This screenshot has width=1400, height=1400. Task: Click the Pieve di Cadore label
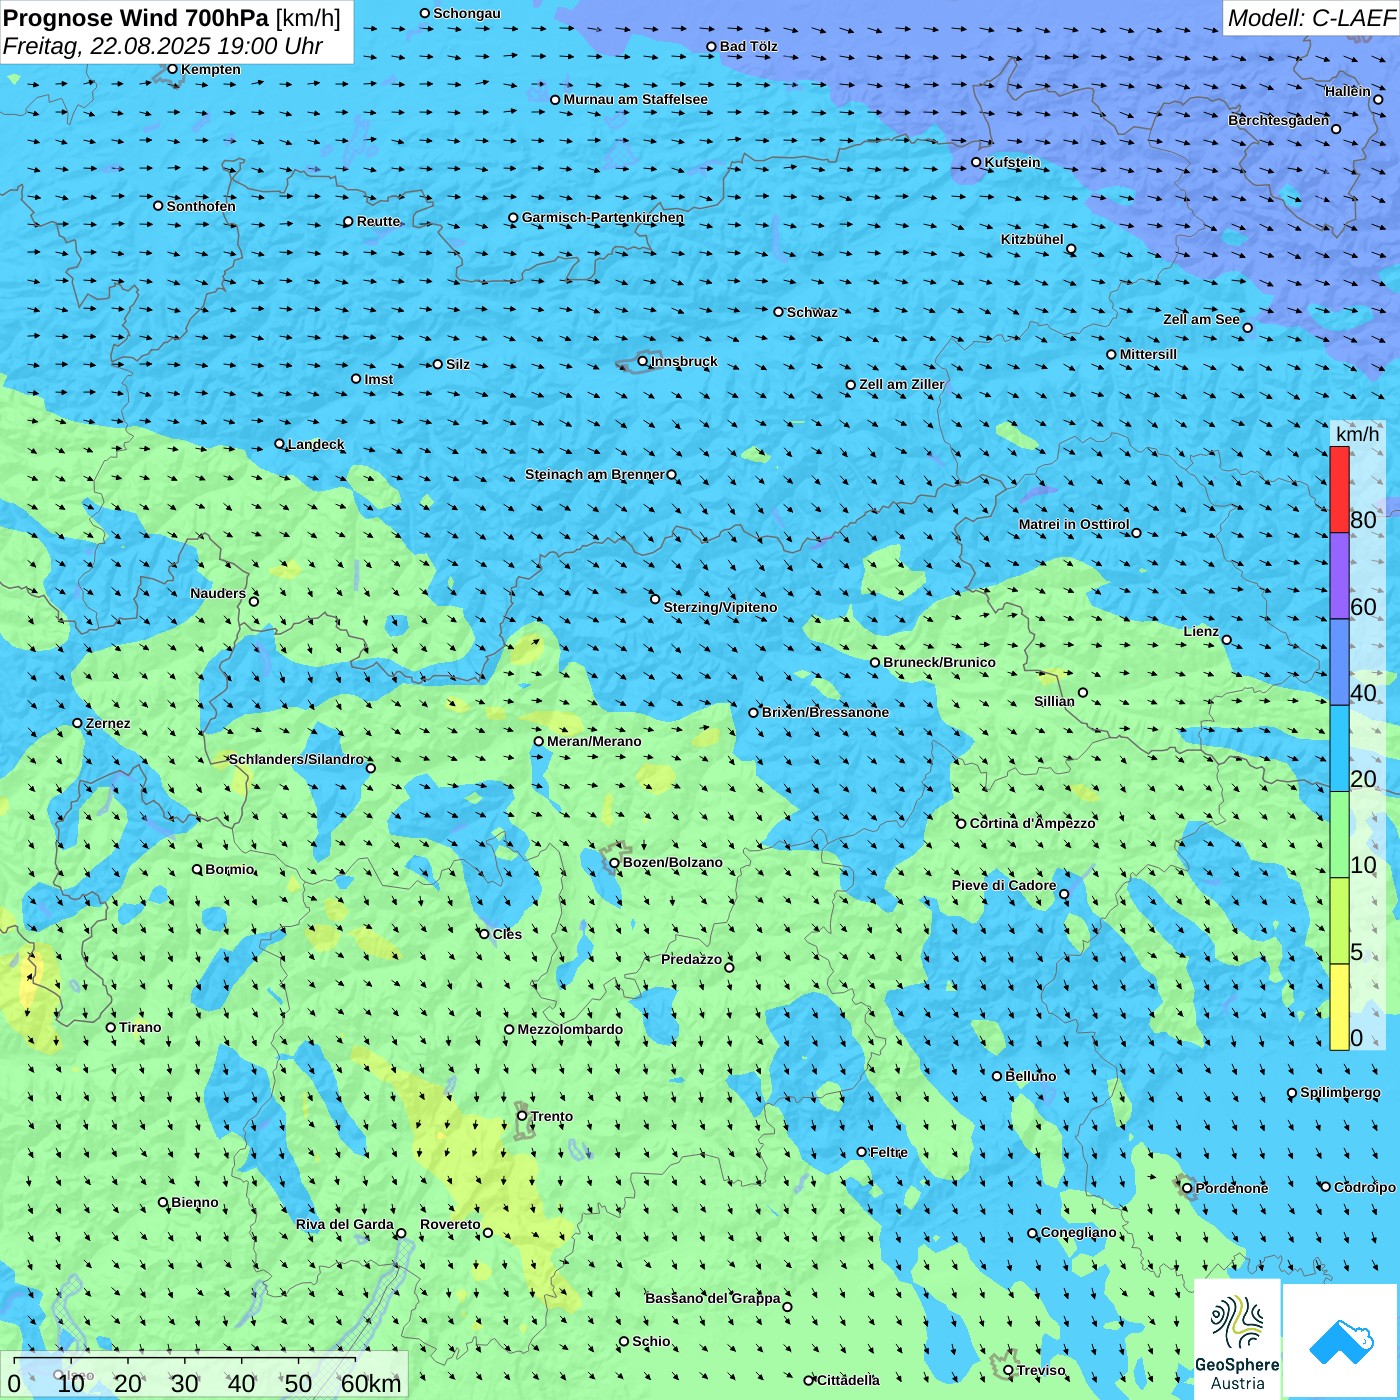(x=1004, y=885)
